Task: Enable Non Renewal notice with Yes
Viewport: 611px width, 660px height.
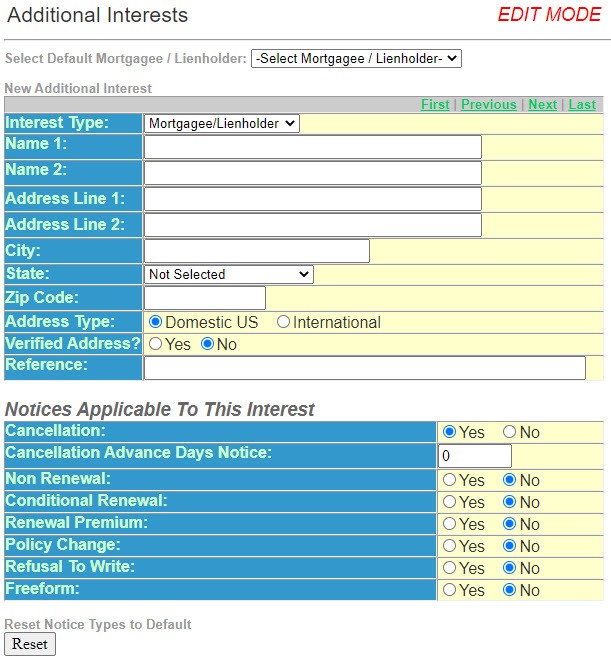Action: (x=450, y=480)
